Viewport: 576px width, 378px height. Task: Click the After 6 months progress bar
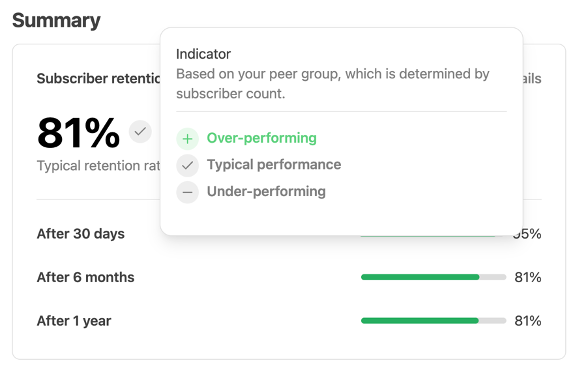pyautogui.click(x=433, y=277)
